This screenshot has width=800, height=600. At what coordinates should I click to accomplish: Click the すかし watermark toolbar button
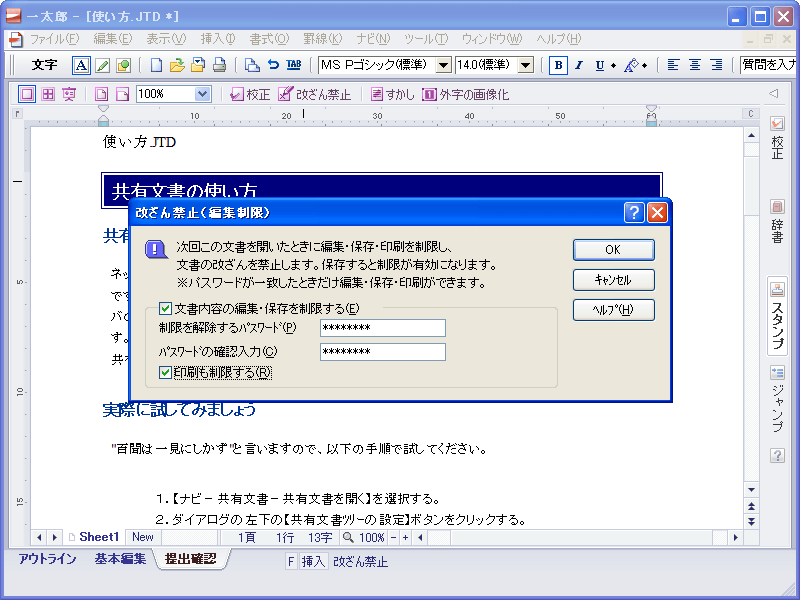coord(392,94)
